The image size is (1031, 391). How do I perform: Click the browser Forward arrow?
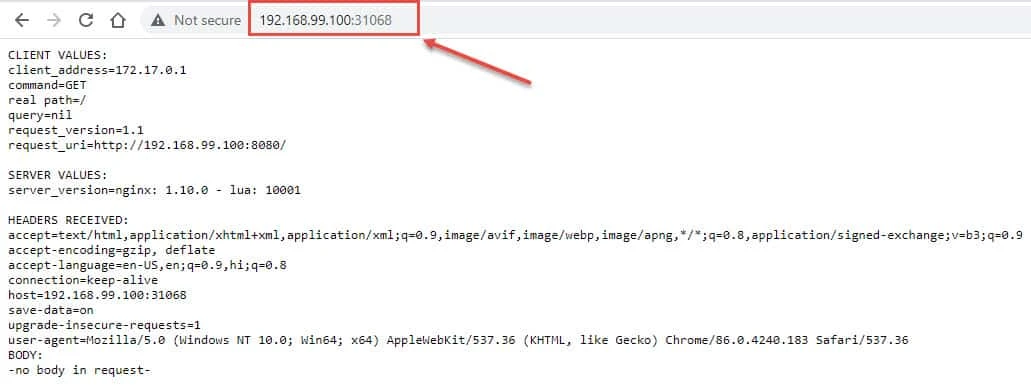pyautogui.click(x=54, y=20)
